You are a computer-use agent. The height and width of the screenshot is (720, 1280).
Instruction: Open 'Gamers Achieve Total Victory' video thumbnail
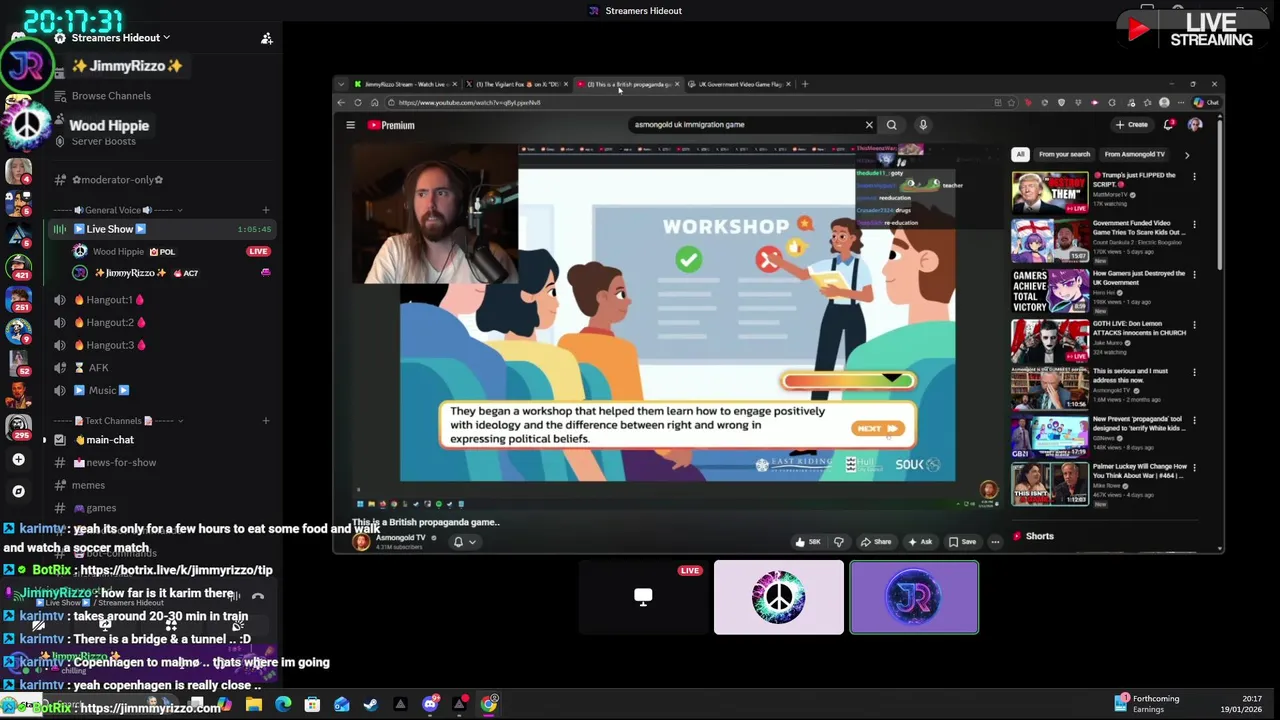1050,291
